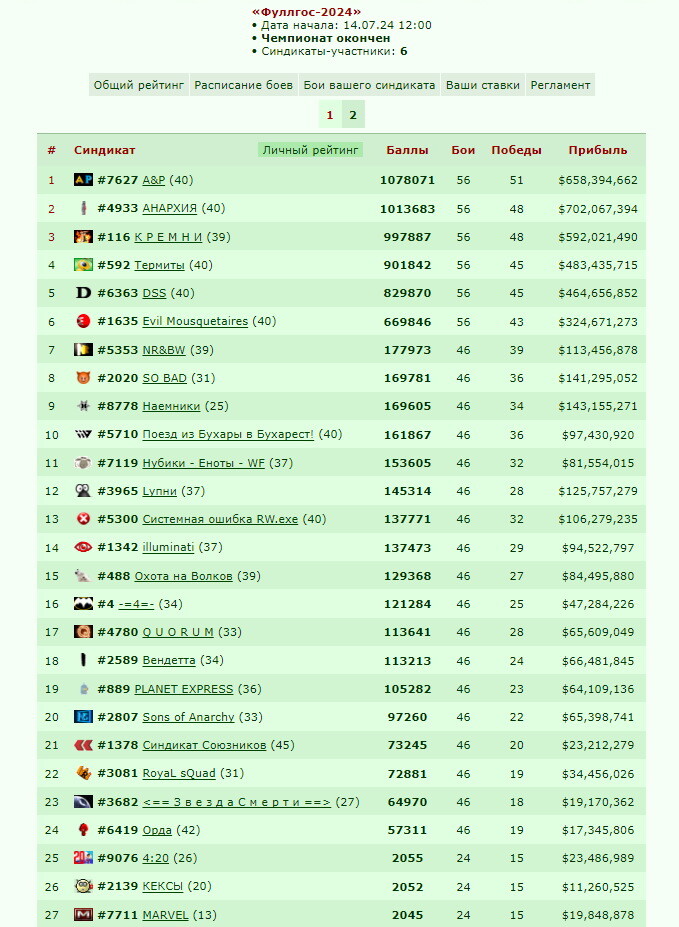Click the NR&BW syndicate emblem icon
This screenshot has width=679, height=927.
[83, 349]
